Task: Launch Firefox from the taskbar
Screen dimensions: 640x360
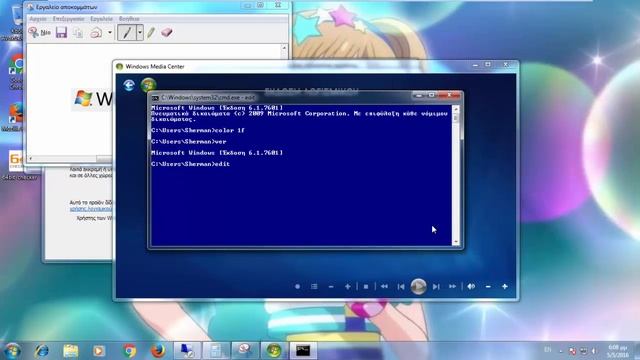Action: 158,351
